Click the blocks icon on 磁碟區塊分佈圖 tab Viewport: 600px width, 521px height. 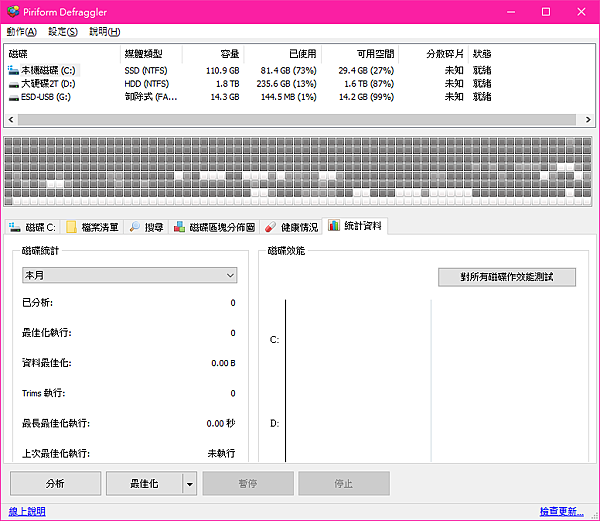click(179, 227)
